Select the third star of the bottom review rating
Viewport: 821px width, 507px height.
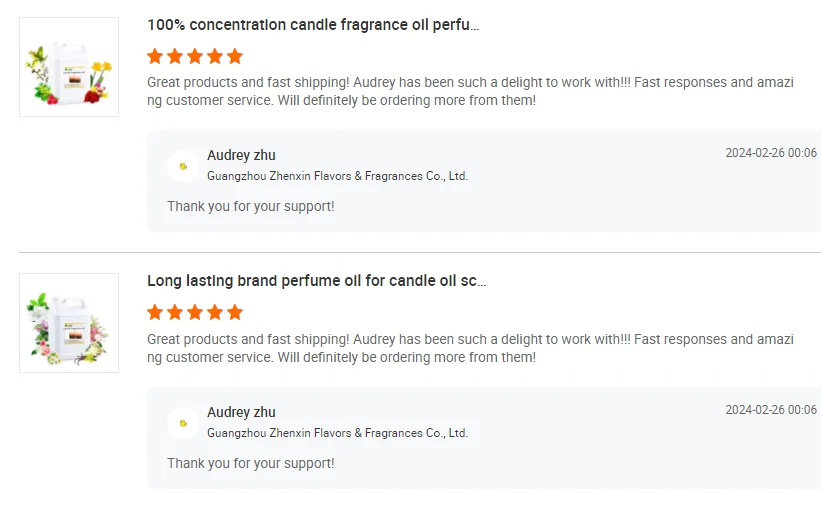[x=195, y=312]
